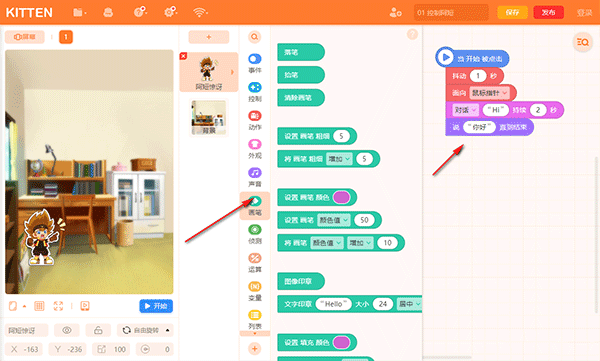600x361 pixels.
Task: Toggle the sprite lock icon
Action: click(98, 330)
